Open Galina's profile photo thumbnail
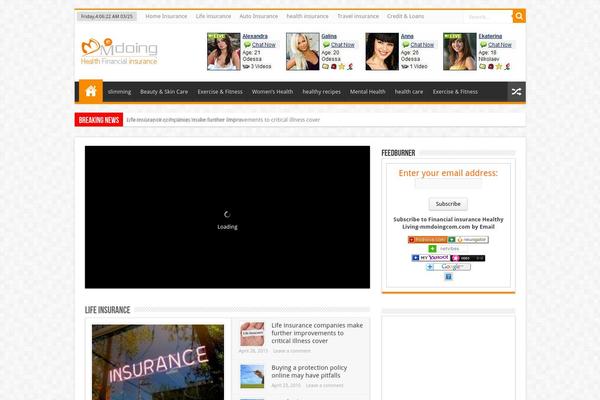The height and width of the screenshot is (400, 600). pos(303,51)
